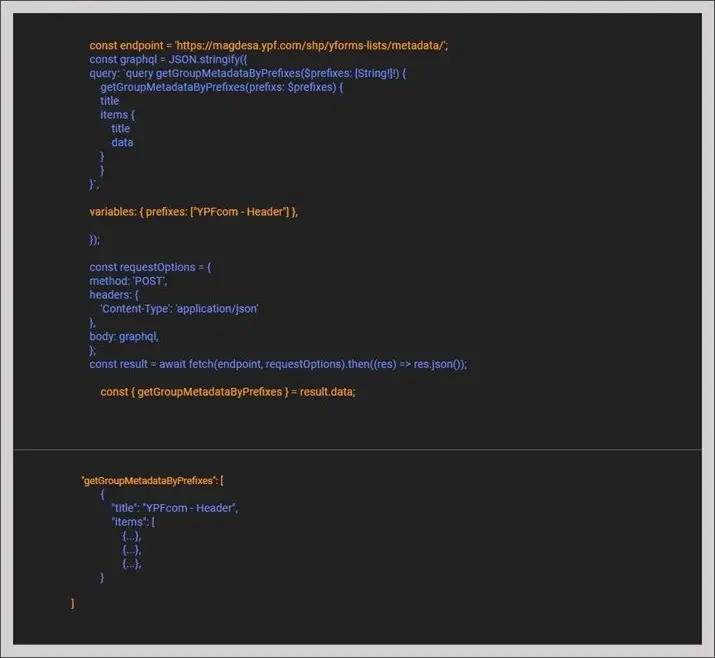Click the variables line with prefixes array
This screenshot has width=715, height=658.
pyautogui.click(x=194, y=212)
